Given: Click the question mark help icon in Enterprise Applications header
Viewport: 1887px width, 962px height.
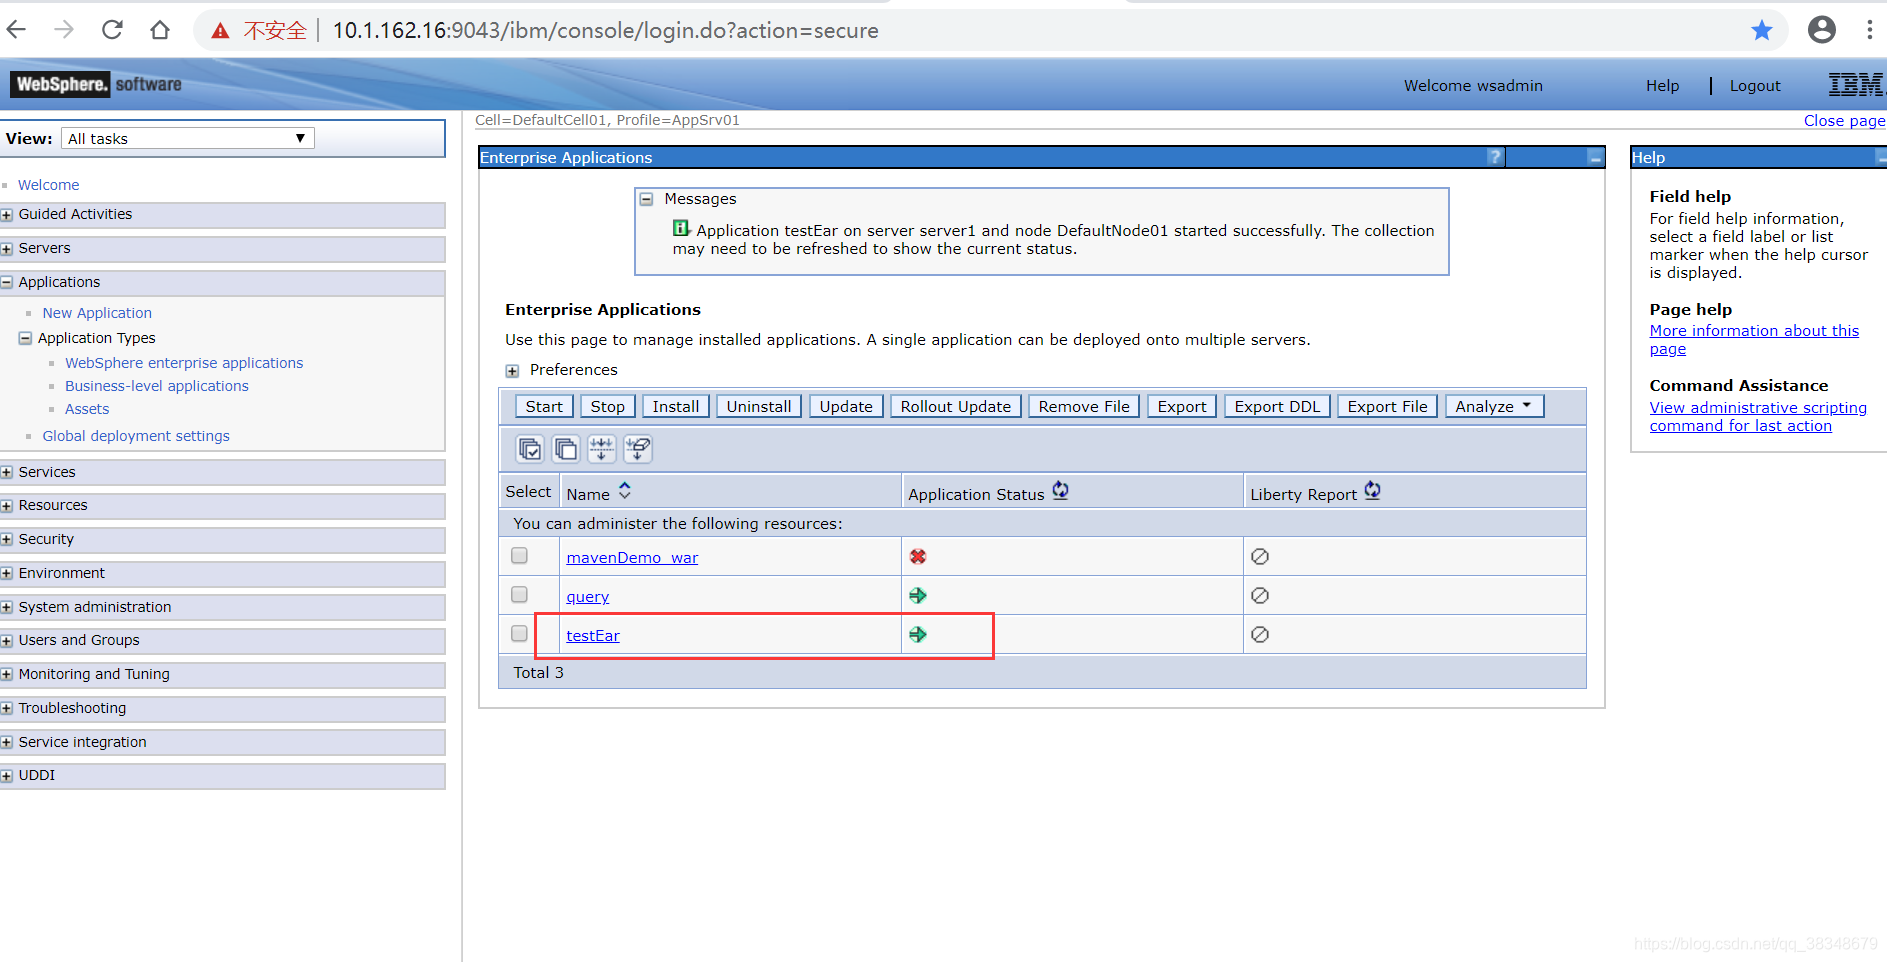Looking at the screenshot, I should click(1495, 157).
